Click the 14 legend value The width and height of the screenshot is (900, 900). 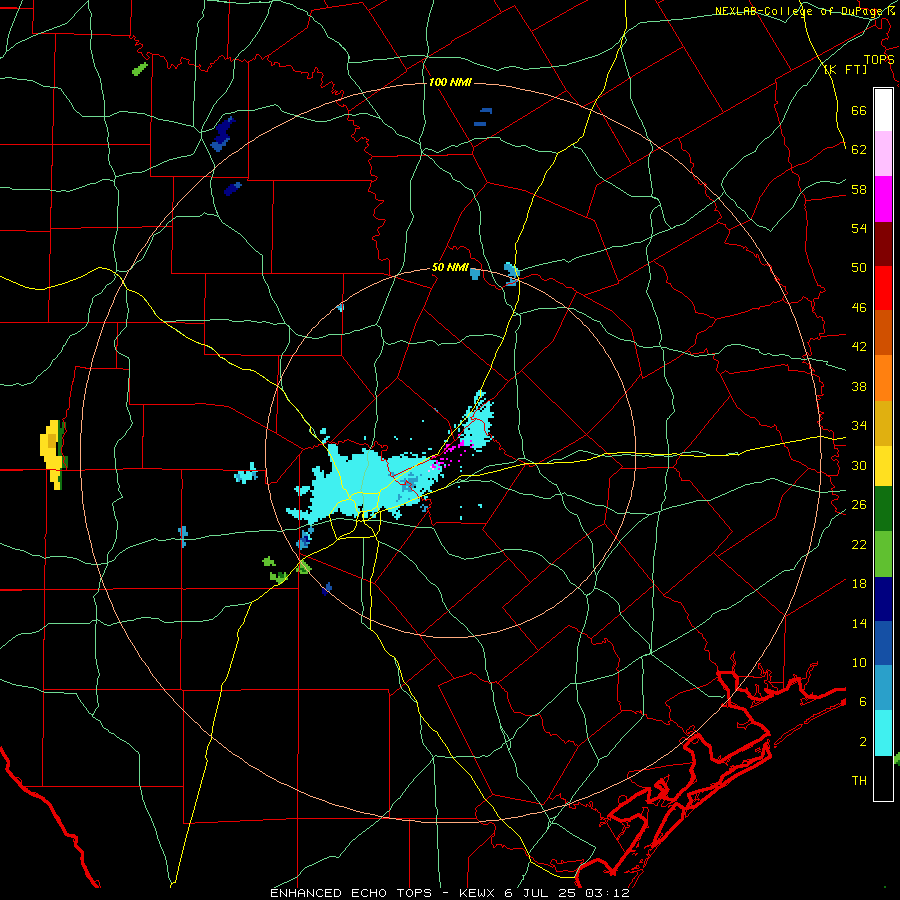point(859,623)
